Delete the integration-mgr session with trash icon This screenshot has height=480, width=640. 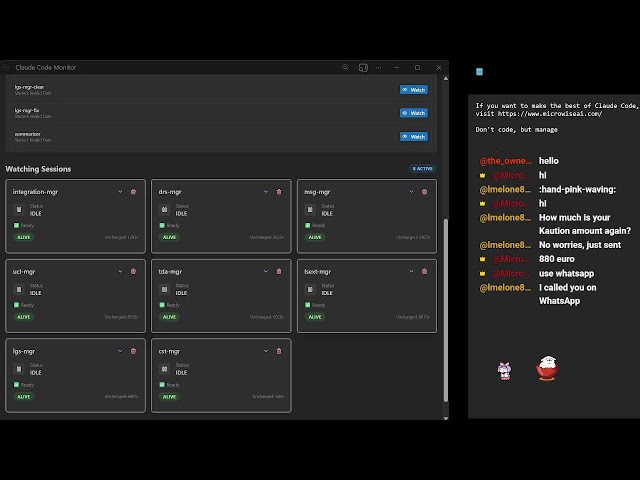[x=133, y=192]
